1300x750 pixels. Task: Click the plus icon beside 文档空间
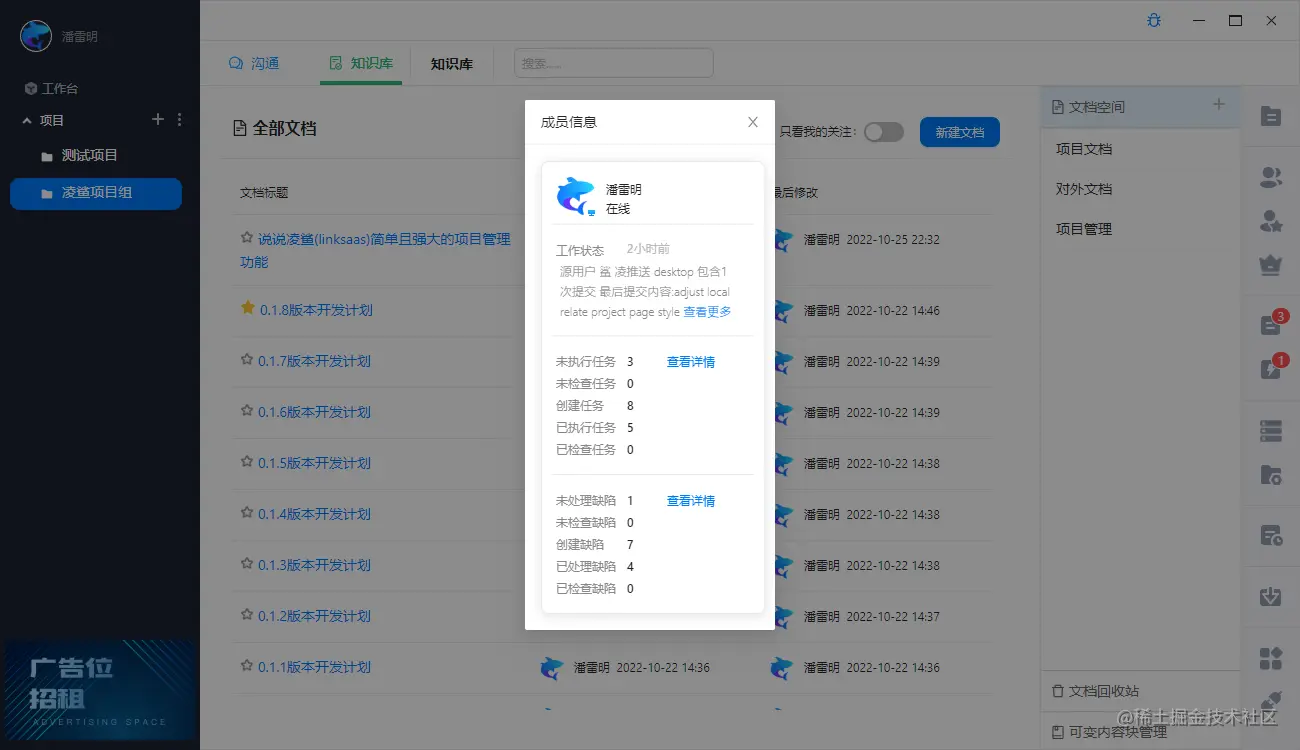1218,105
